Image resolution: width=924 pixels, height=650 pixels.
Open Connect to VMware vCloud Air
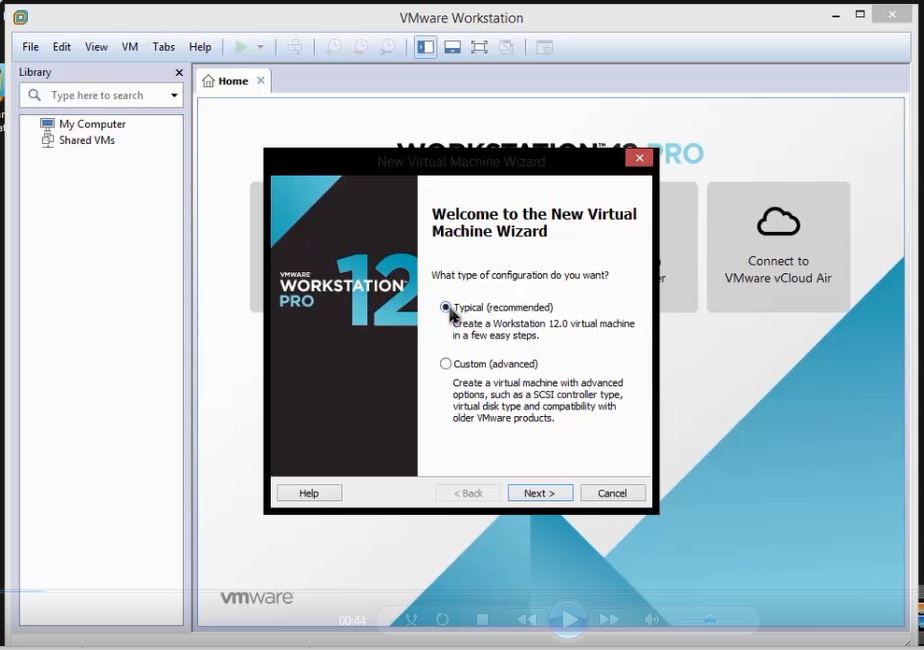coord(778,245)
